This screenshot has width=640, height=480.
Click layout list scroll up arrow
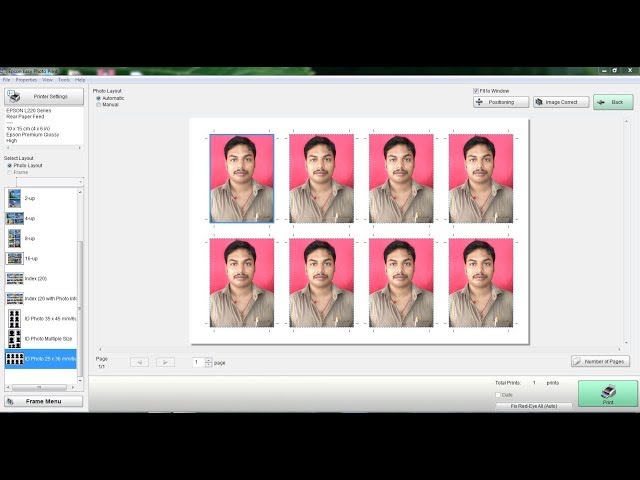pyautogui.click(x=80, y=192)
